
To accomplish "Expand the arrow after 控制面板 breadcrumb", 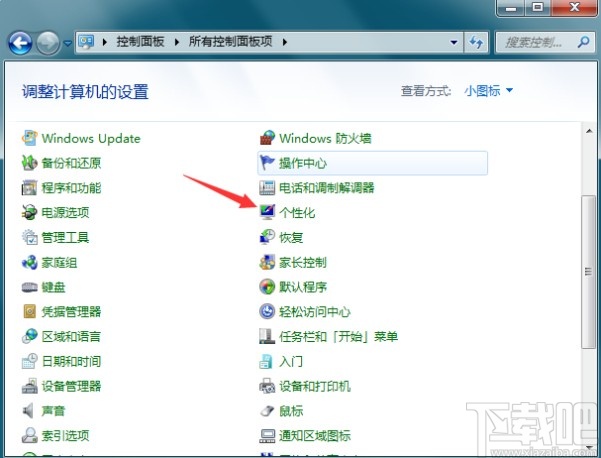I will [177, 42].
